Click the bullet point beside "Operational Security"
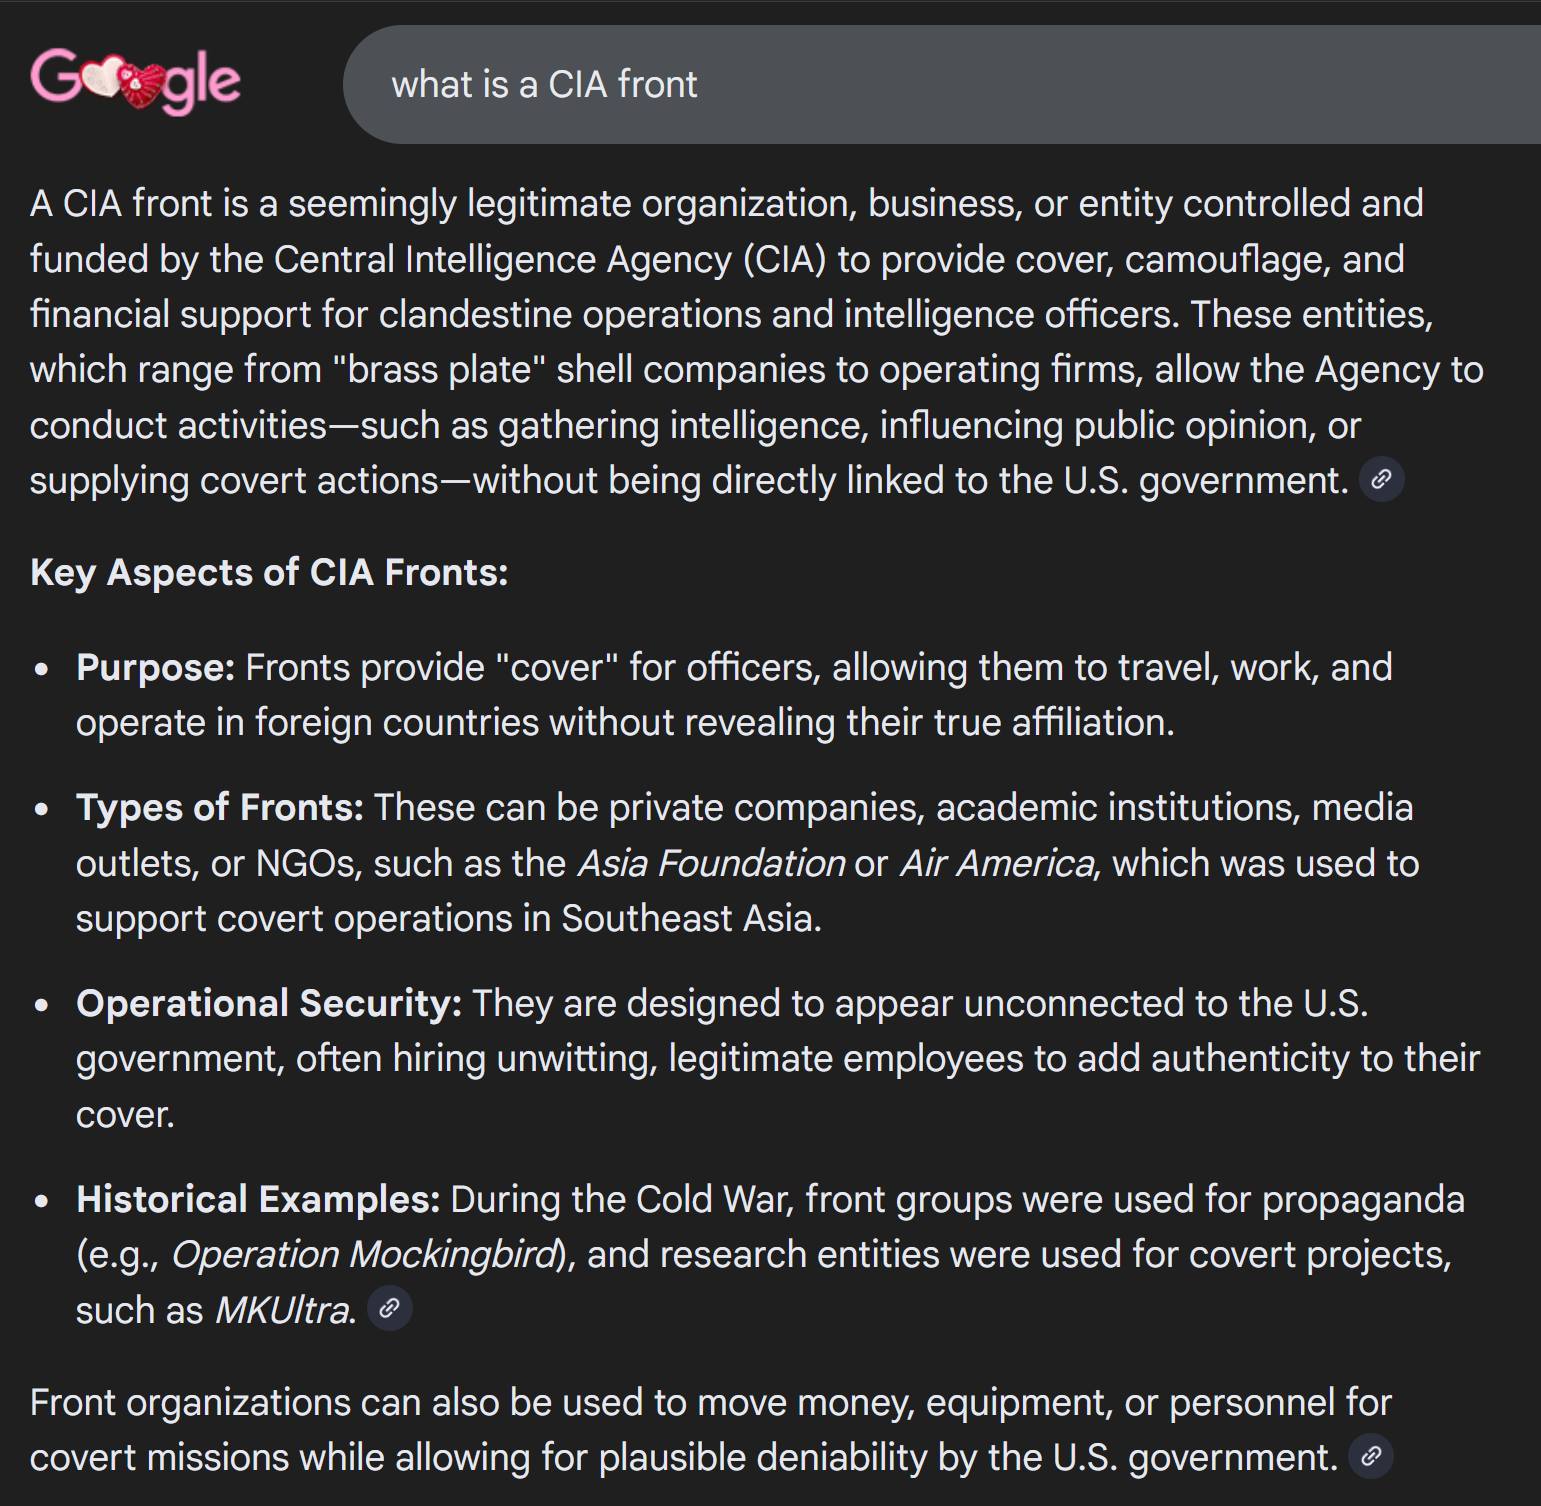The height and width of the screenshot is (1506, 1541). [42, 1005]
